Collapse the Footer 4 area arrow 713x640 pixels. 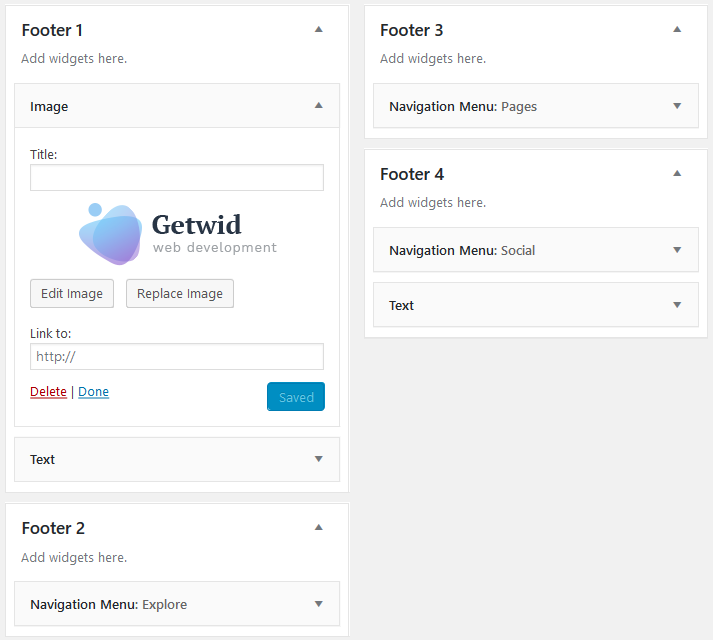click(677, 173)
